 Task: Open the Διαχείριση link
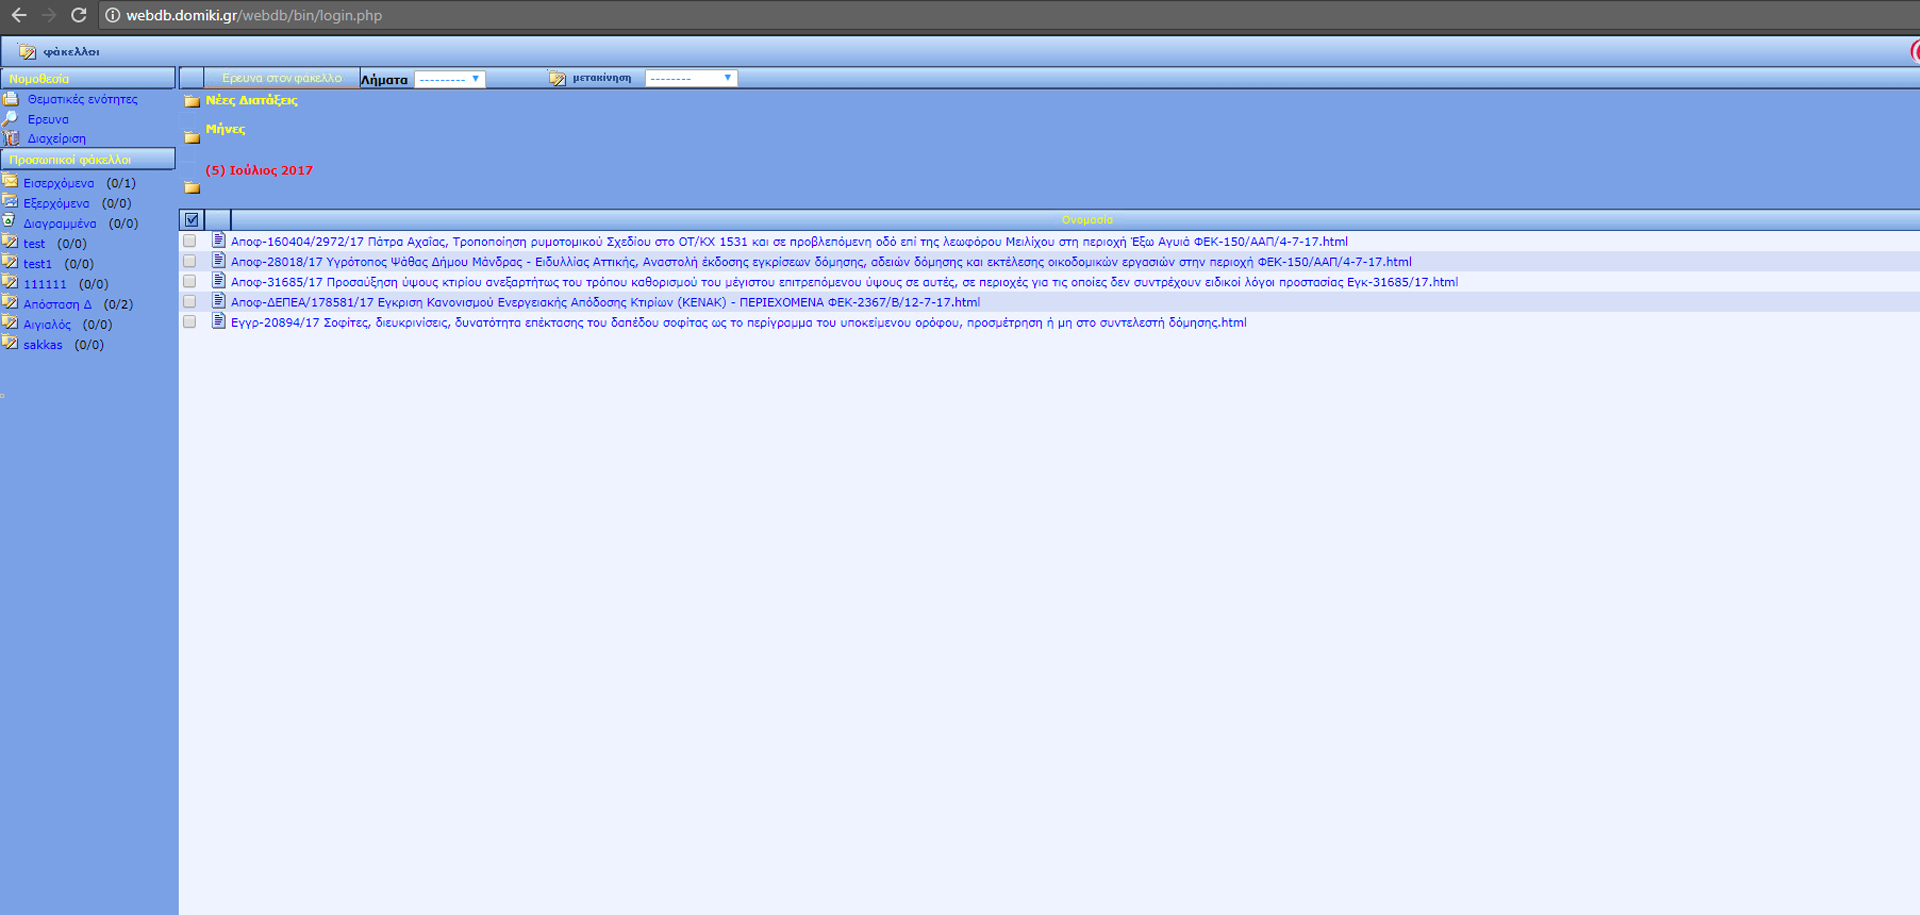point(57,139)
